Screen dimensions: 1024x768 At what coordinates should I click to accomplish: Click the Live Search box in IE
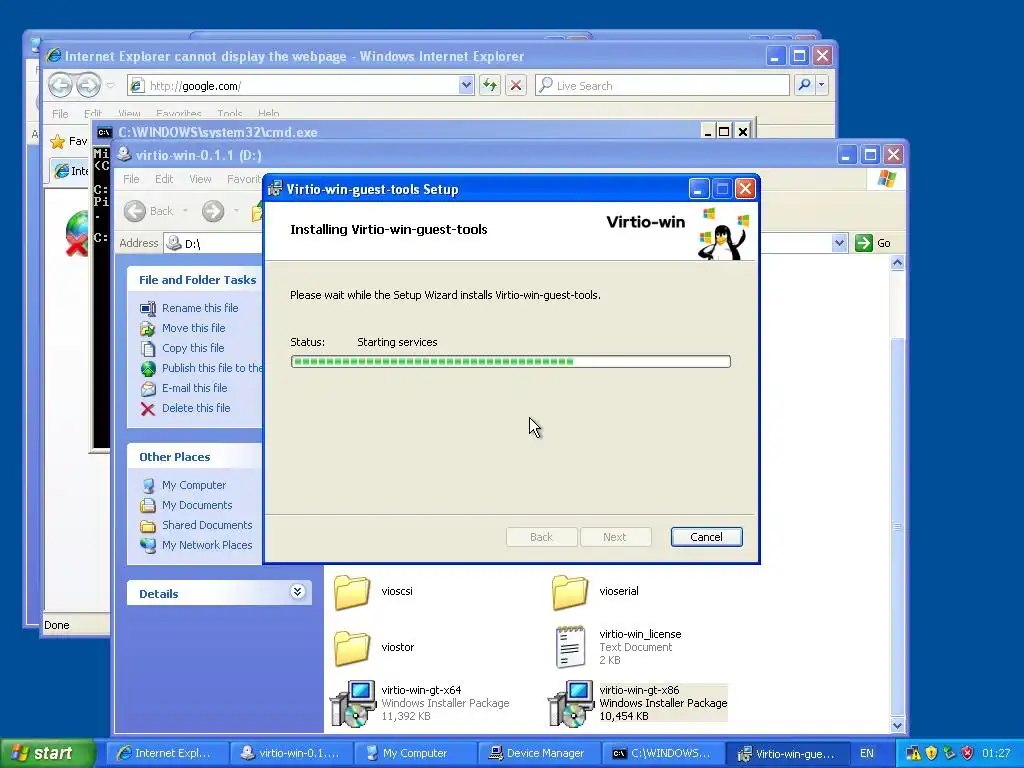click(x=662, y=86)
